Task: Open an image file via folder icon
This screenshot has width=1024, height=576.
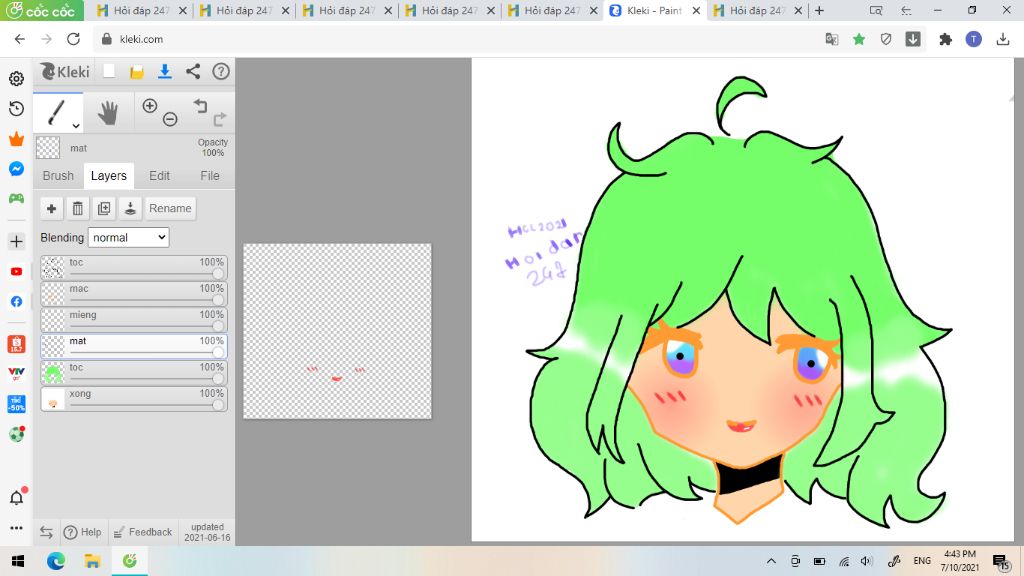Action: coord(136,71)
